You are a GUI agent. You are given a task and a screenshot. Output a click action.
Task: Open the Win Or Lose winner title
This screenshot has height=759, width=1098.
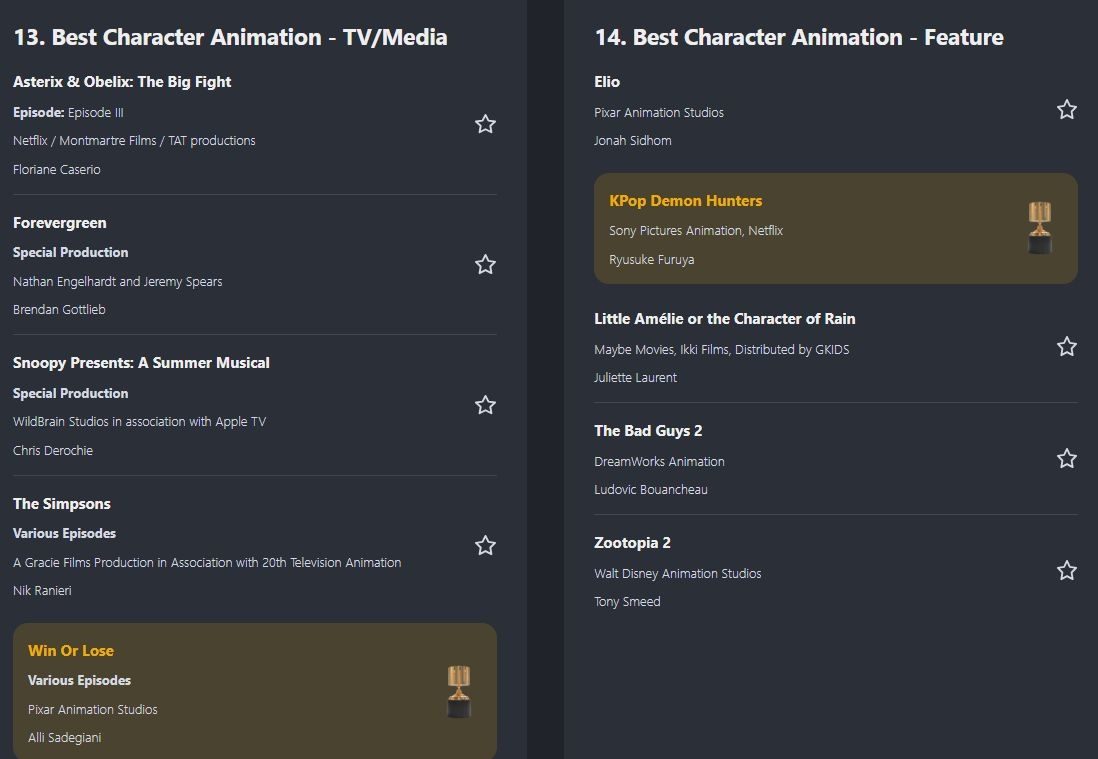point(71,651)
